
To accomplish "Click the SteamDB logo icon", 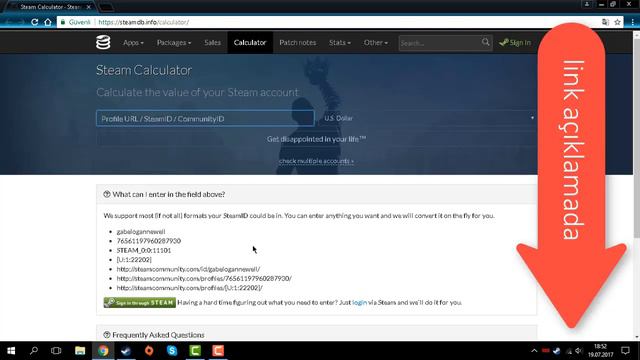I will tap(103, 42).
